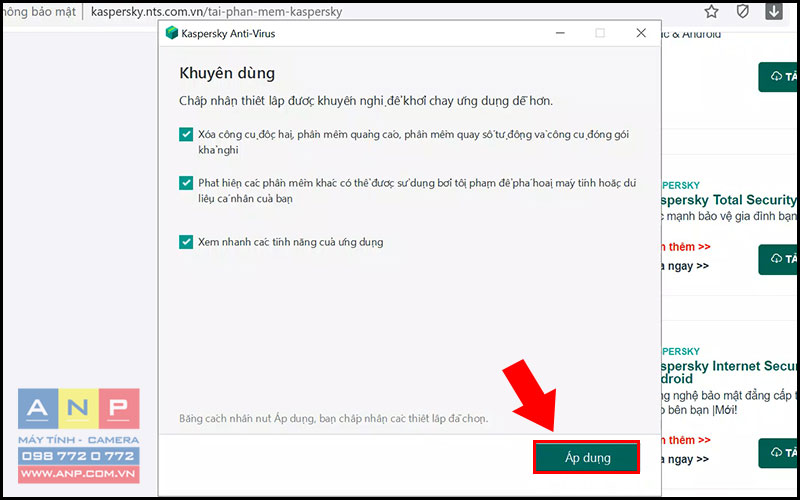Image resolution: width=800 pixels, height=500 pixels.
Task: Click the Khuyên dùng heading text
Action: click(227, 73)
